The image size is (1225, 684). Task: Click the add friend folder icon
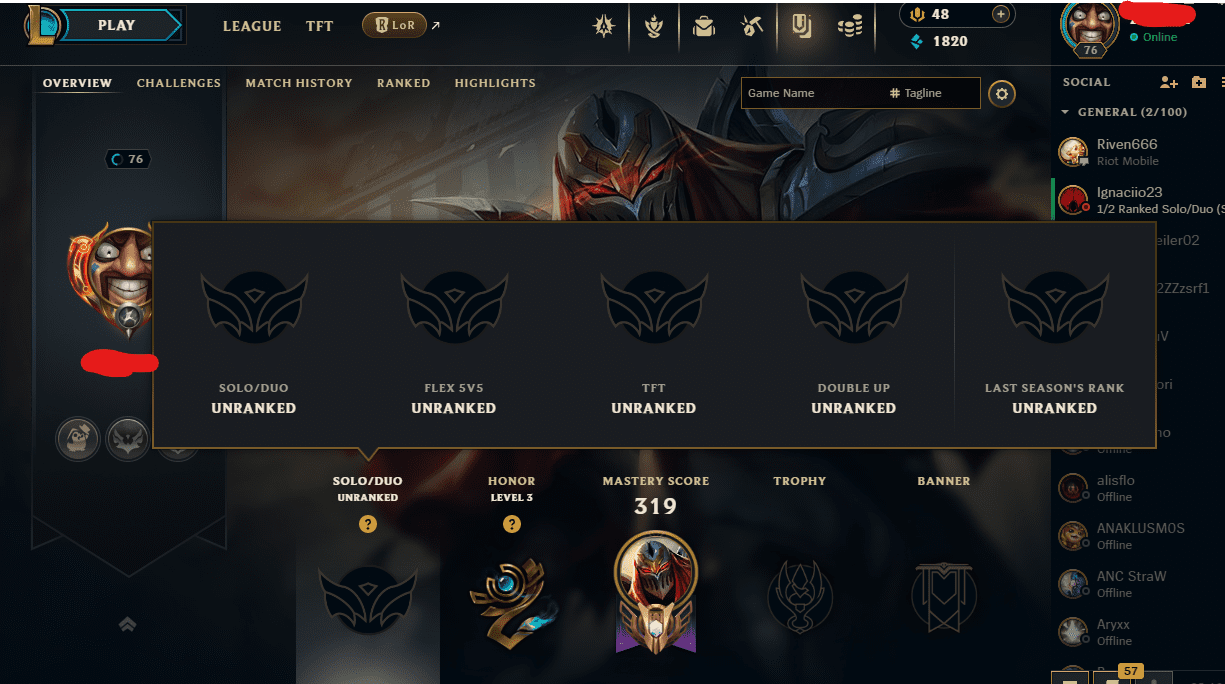[1199, 83]
